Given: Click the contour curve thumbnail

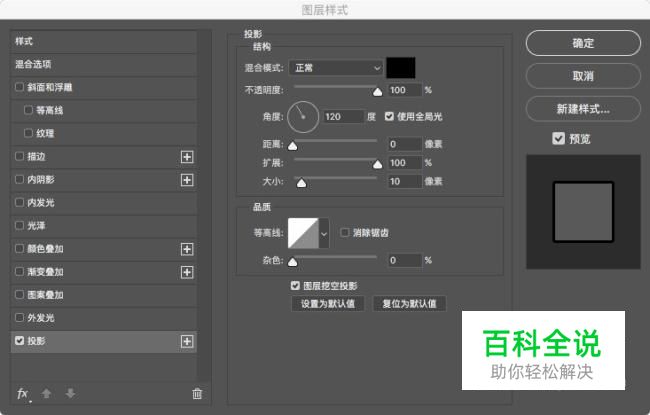Looking at the screenshot, I should coord(303,233).
